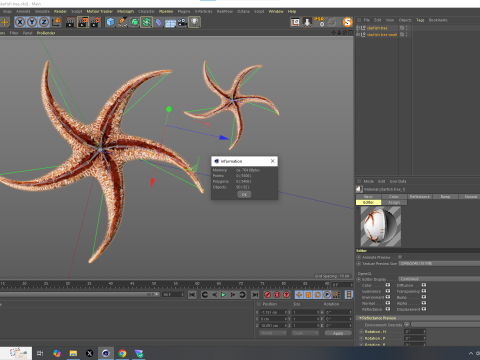Image resolution: width=480 pixels, height=360 pixels.
Task: Toggle Animate Preview checkbox
Action: pos(400,257)
